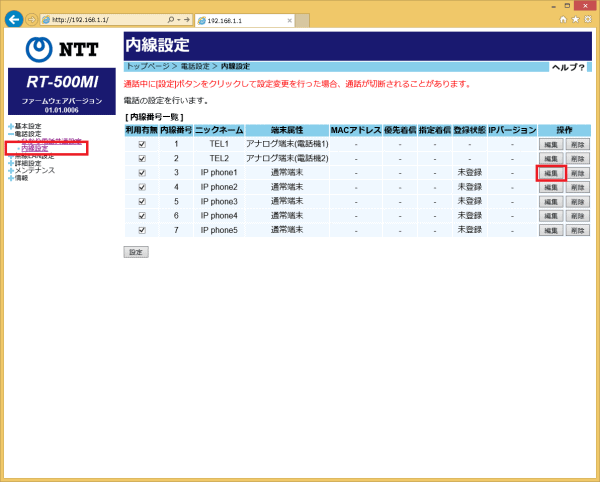Click 電話設定 in the breadcrumb

(x=195, y=67)
